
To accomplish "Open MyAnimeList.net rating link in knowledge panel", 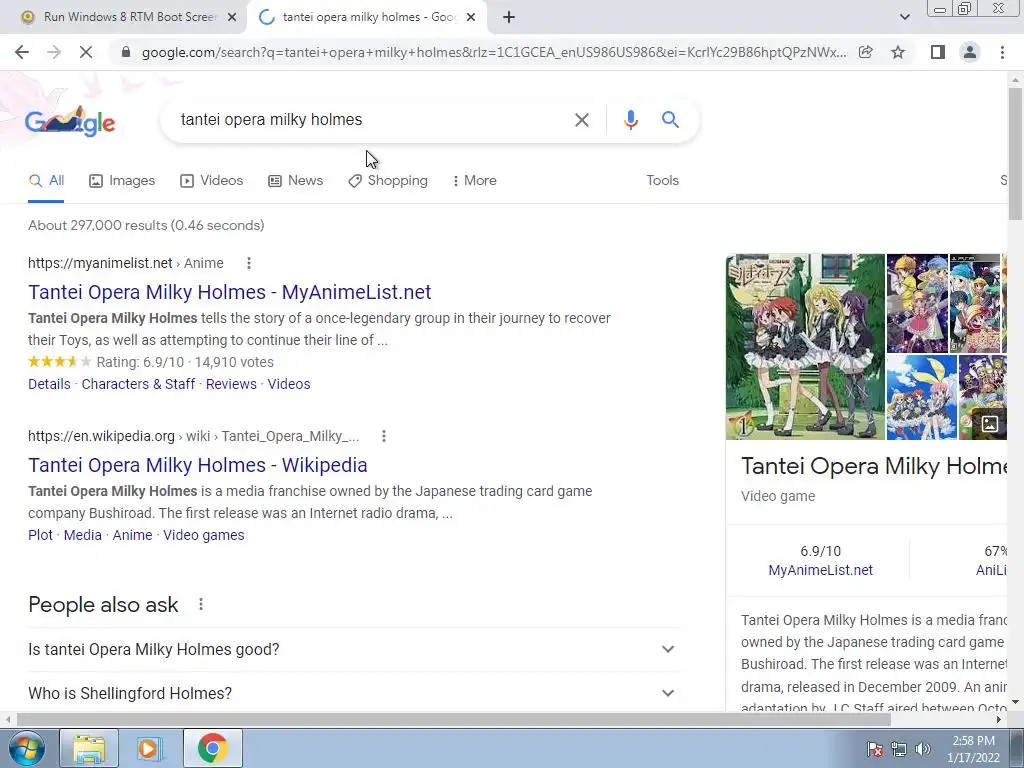I will pyautogui.click(x=820, y=570).
